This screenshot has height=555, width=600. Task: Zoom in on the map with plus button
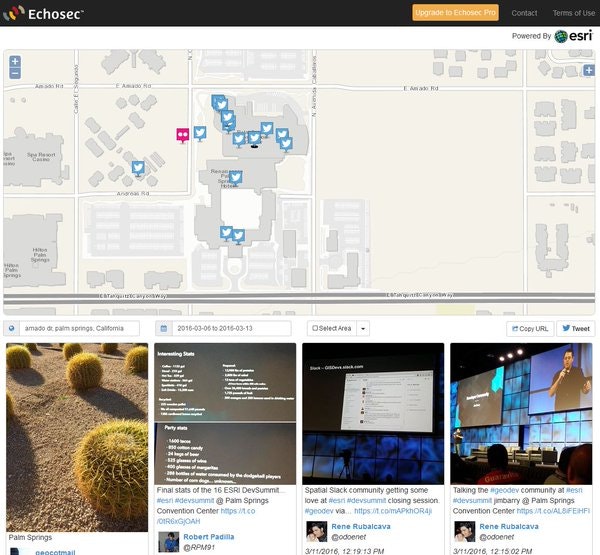click(15, 61)
